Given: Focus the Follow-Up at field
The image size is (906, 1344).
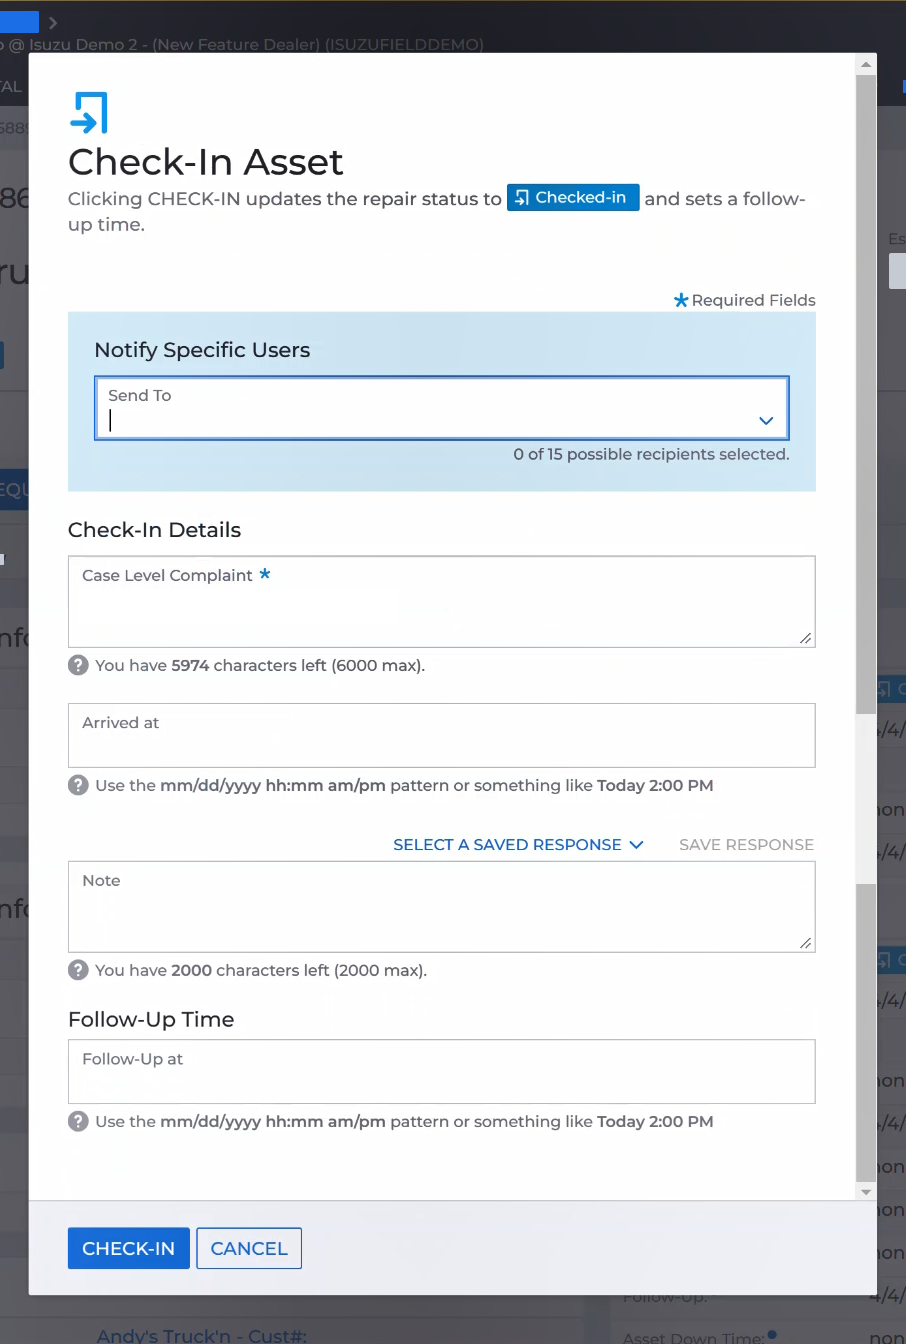Looking at the screenshot, I should click(x=441, y=1078).
